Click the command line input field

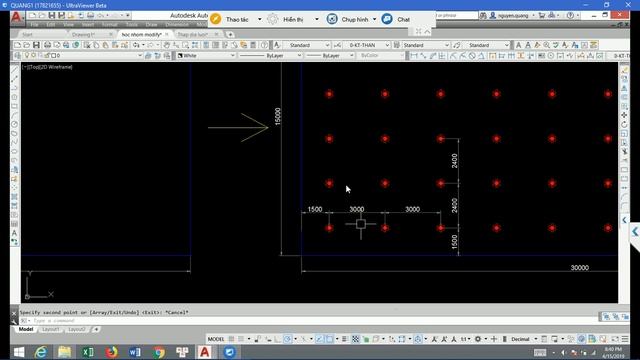[310, 321]
